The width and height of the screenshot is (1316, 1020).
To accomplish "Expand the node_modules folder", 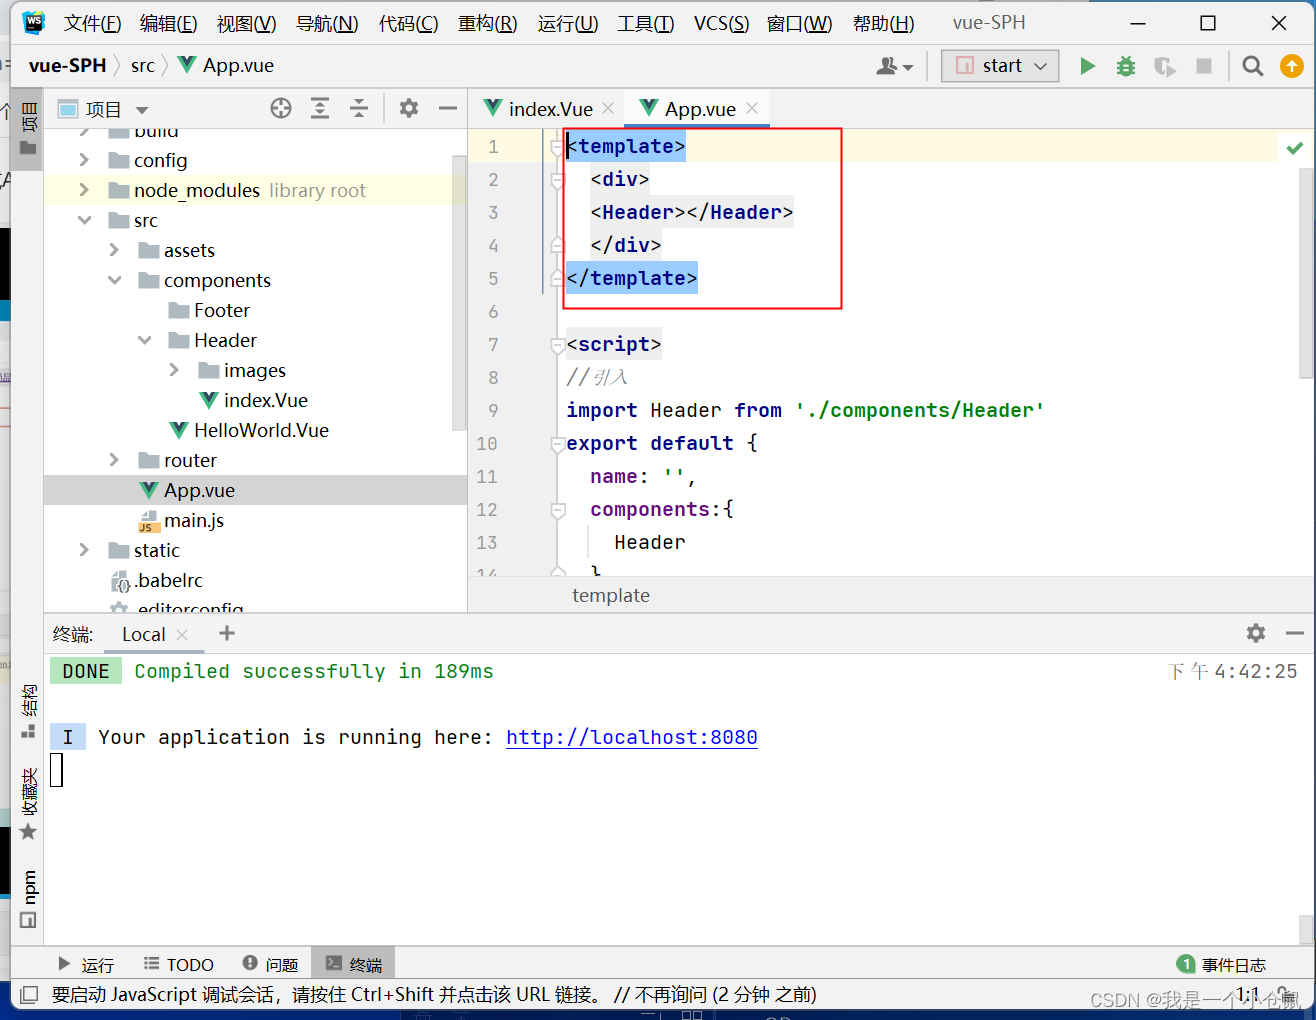I will (x=84, y=190).
